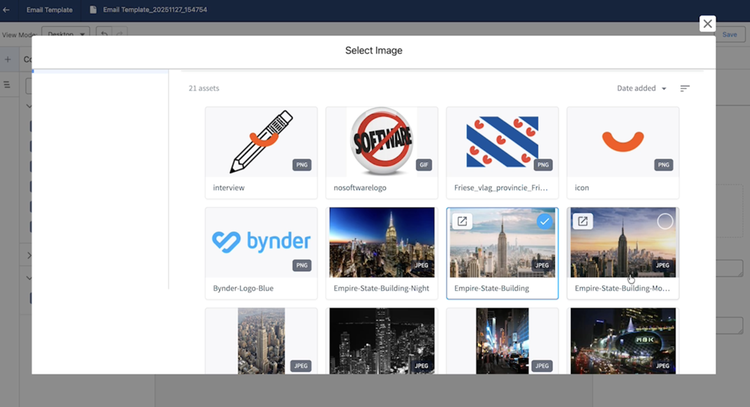Select the Bynder-Logo-Blue asset
The height and width of the screenshot is (407, 750).
pyautogui.click(x=261, y=242)
